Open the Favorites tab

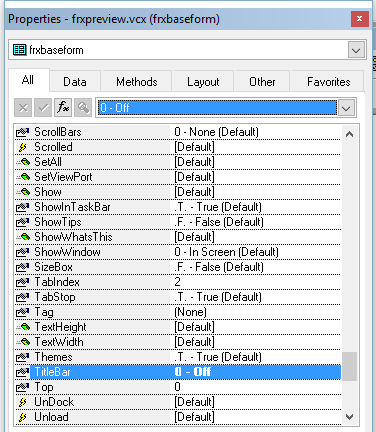(328, 82)
